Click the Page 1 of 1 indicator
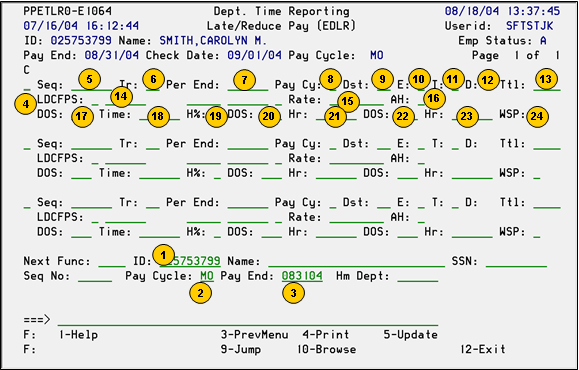The width and height of the screenshot is (579, 370). 516,55
